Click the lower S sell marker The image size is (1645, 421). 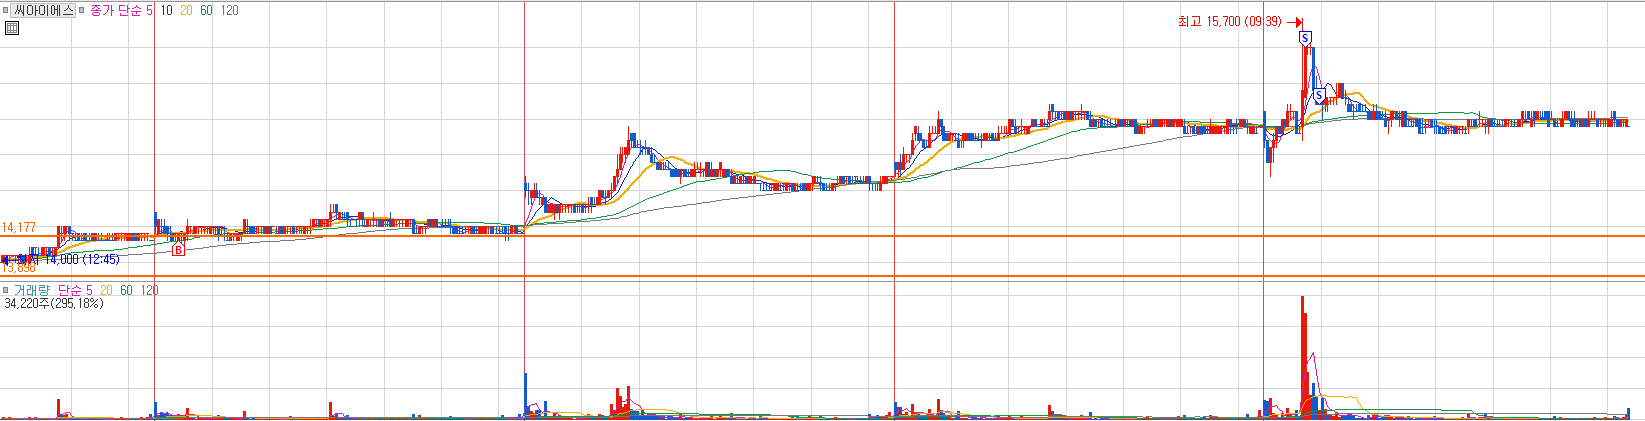[x=1319, y=95]
